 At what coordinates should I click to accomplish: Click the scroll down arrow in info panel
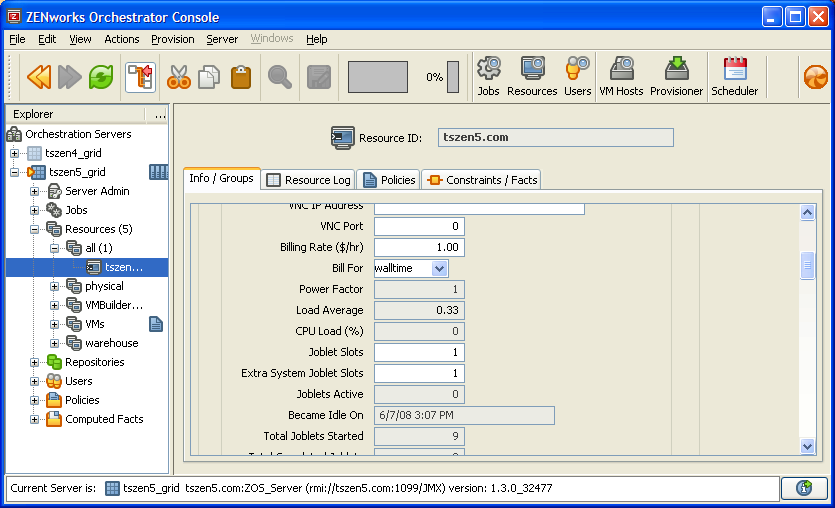(807, 446)
